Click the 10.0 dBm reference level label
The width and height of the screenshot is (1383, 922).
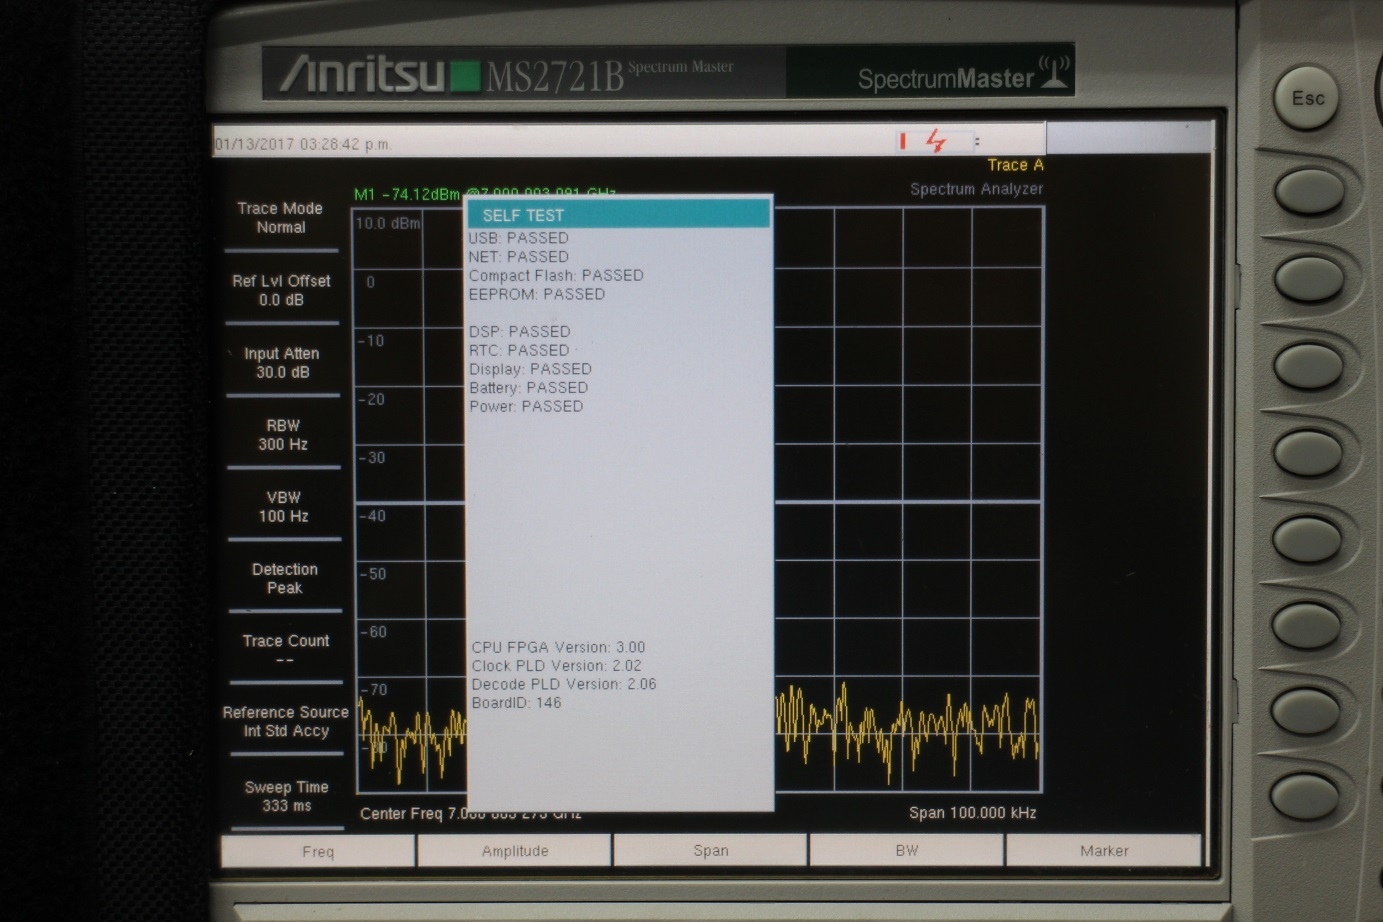(x=388, y=223)
